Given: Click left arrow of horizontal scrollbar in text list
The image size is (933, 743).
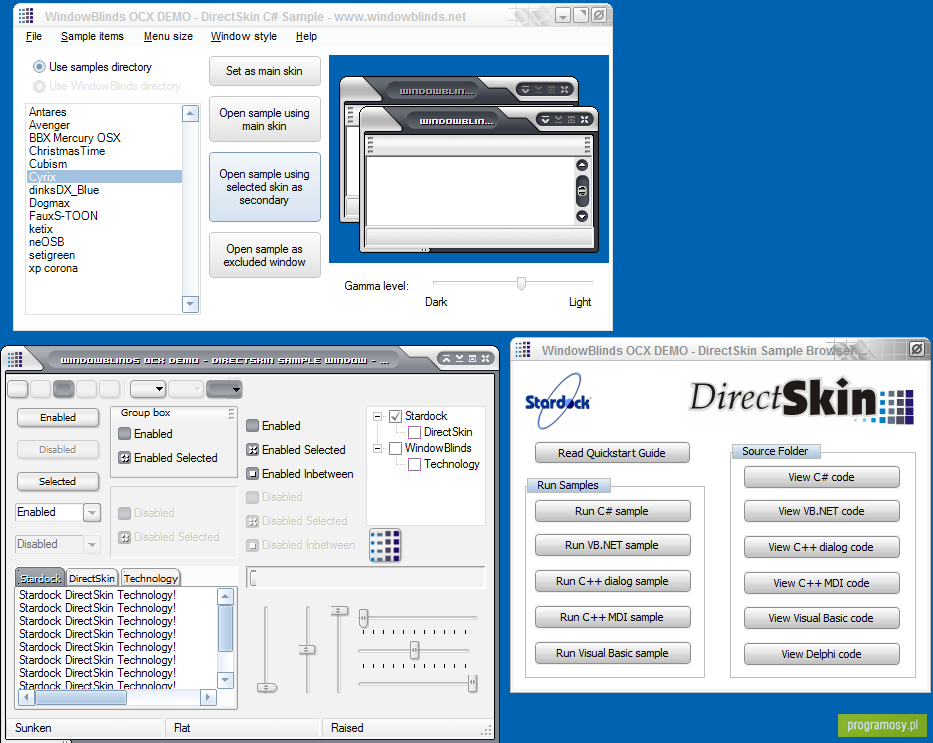Looking at the screenshot, I should [x=26, y=697].
